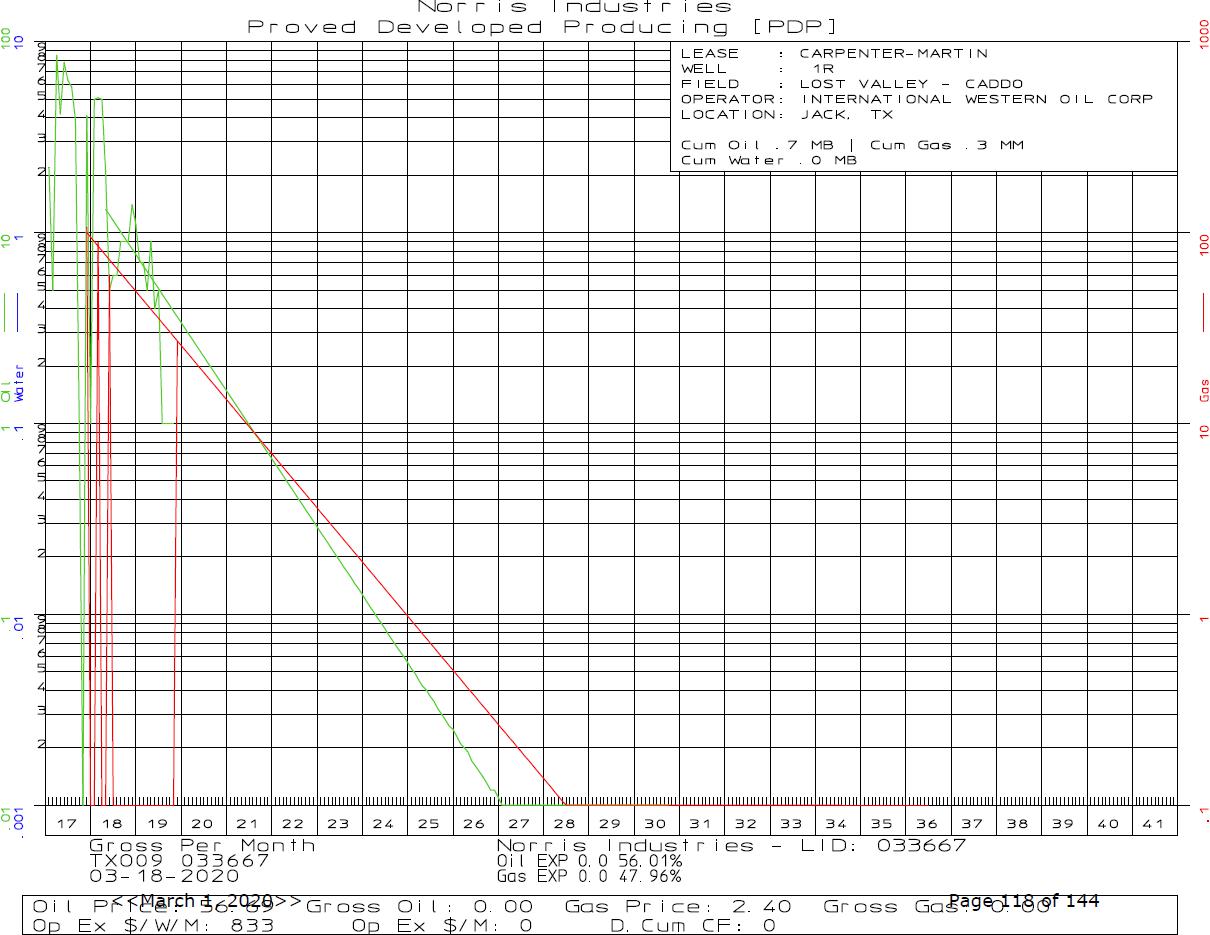Click the year 17 label on time axis
This screenshot has height=935, width=1210.
point(67,823)
